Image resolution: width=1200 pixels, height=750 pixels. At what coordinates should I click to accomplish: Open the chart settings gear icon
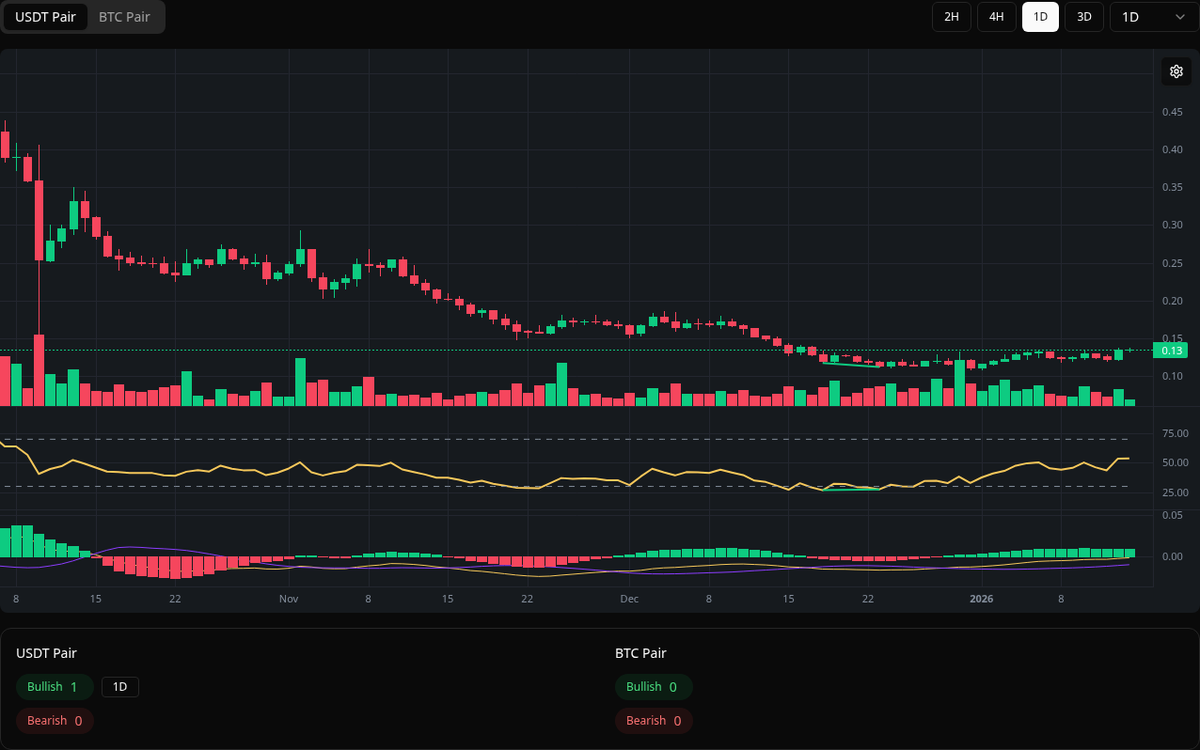tap(1176, 71)
